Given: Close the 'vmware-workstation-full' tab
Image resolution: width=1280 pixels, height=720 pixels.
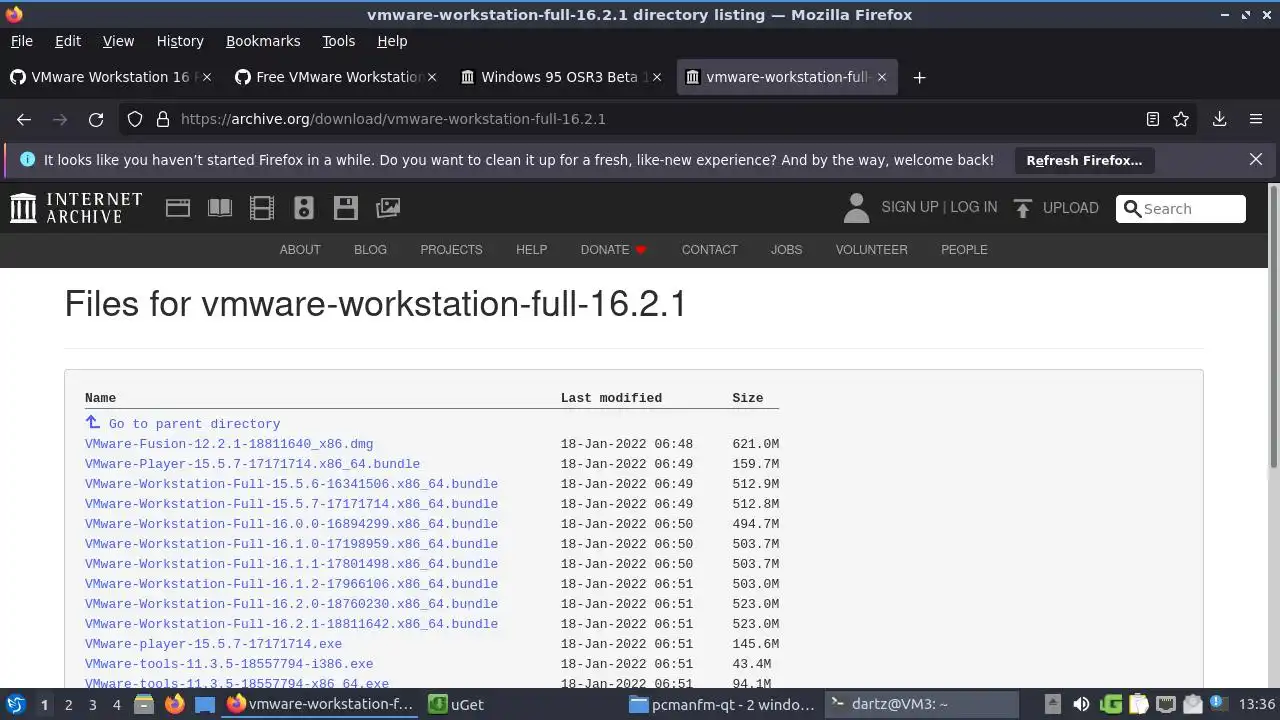Looking at the screenshot, I should point(882,77).
